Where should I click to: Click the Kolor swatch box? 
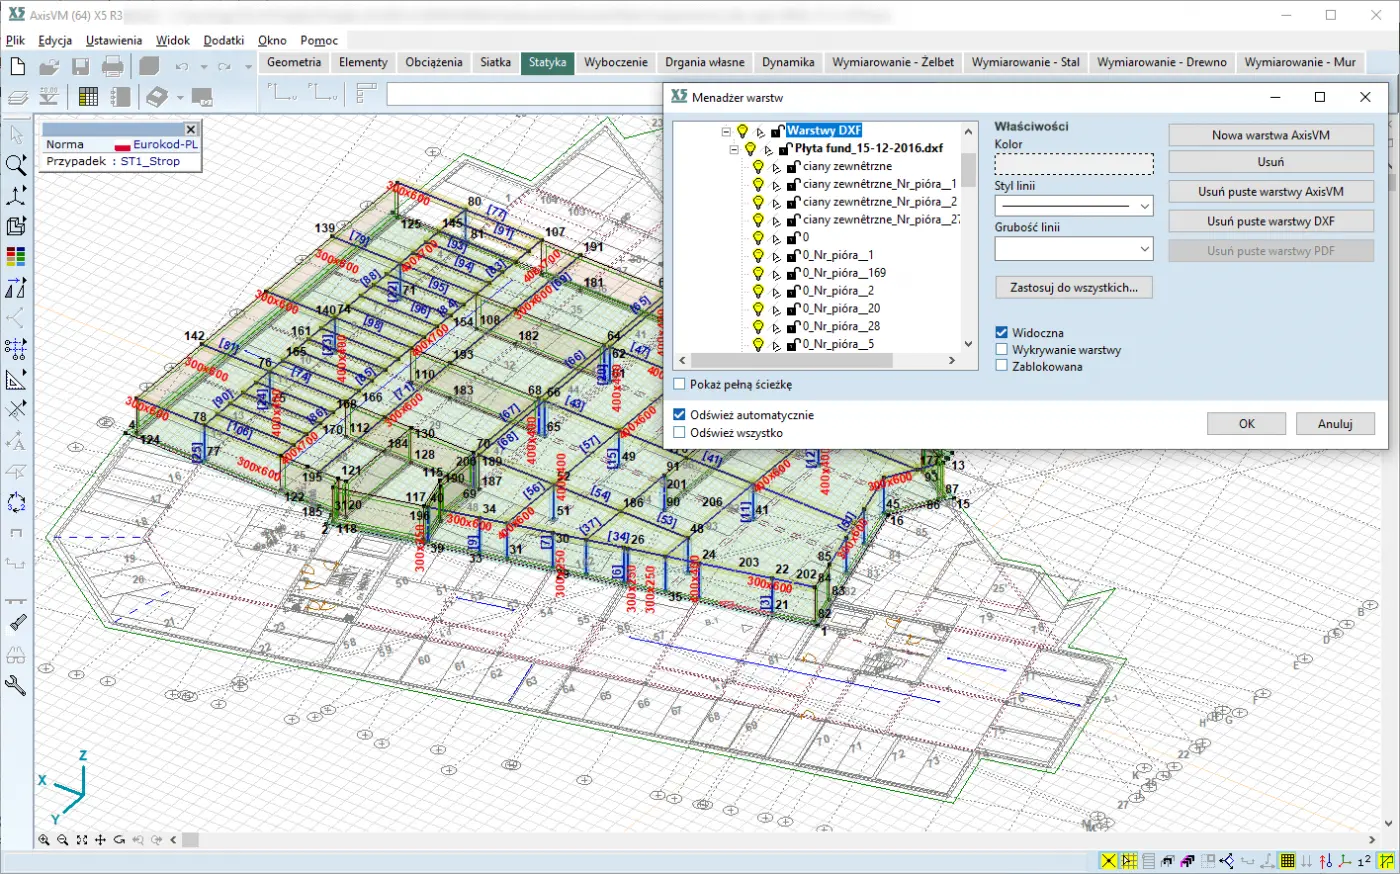click(1073, 164)
